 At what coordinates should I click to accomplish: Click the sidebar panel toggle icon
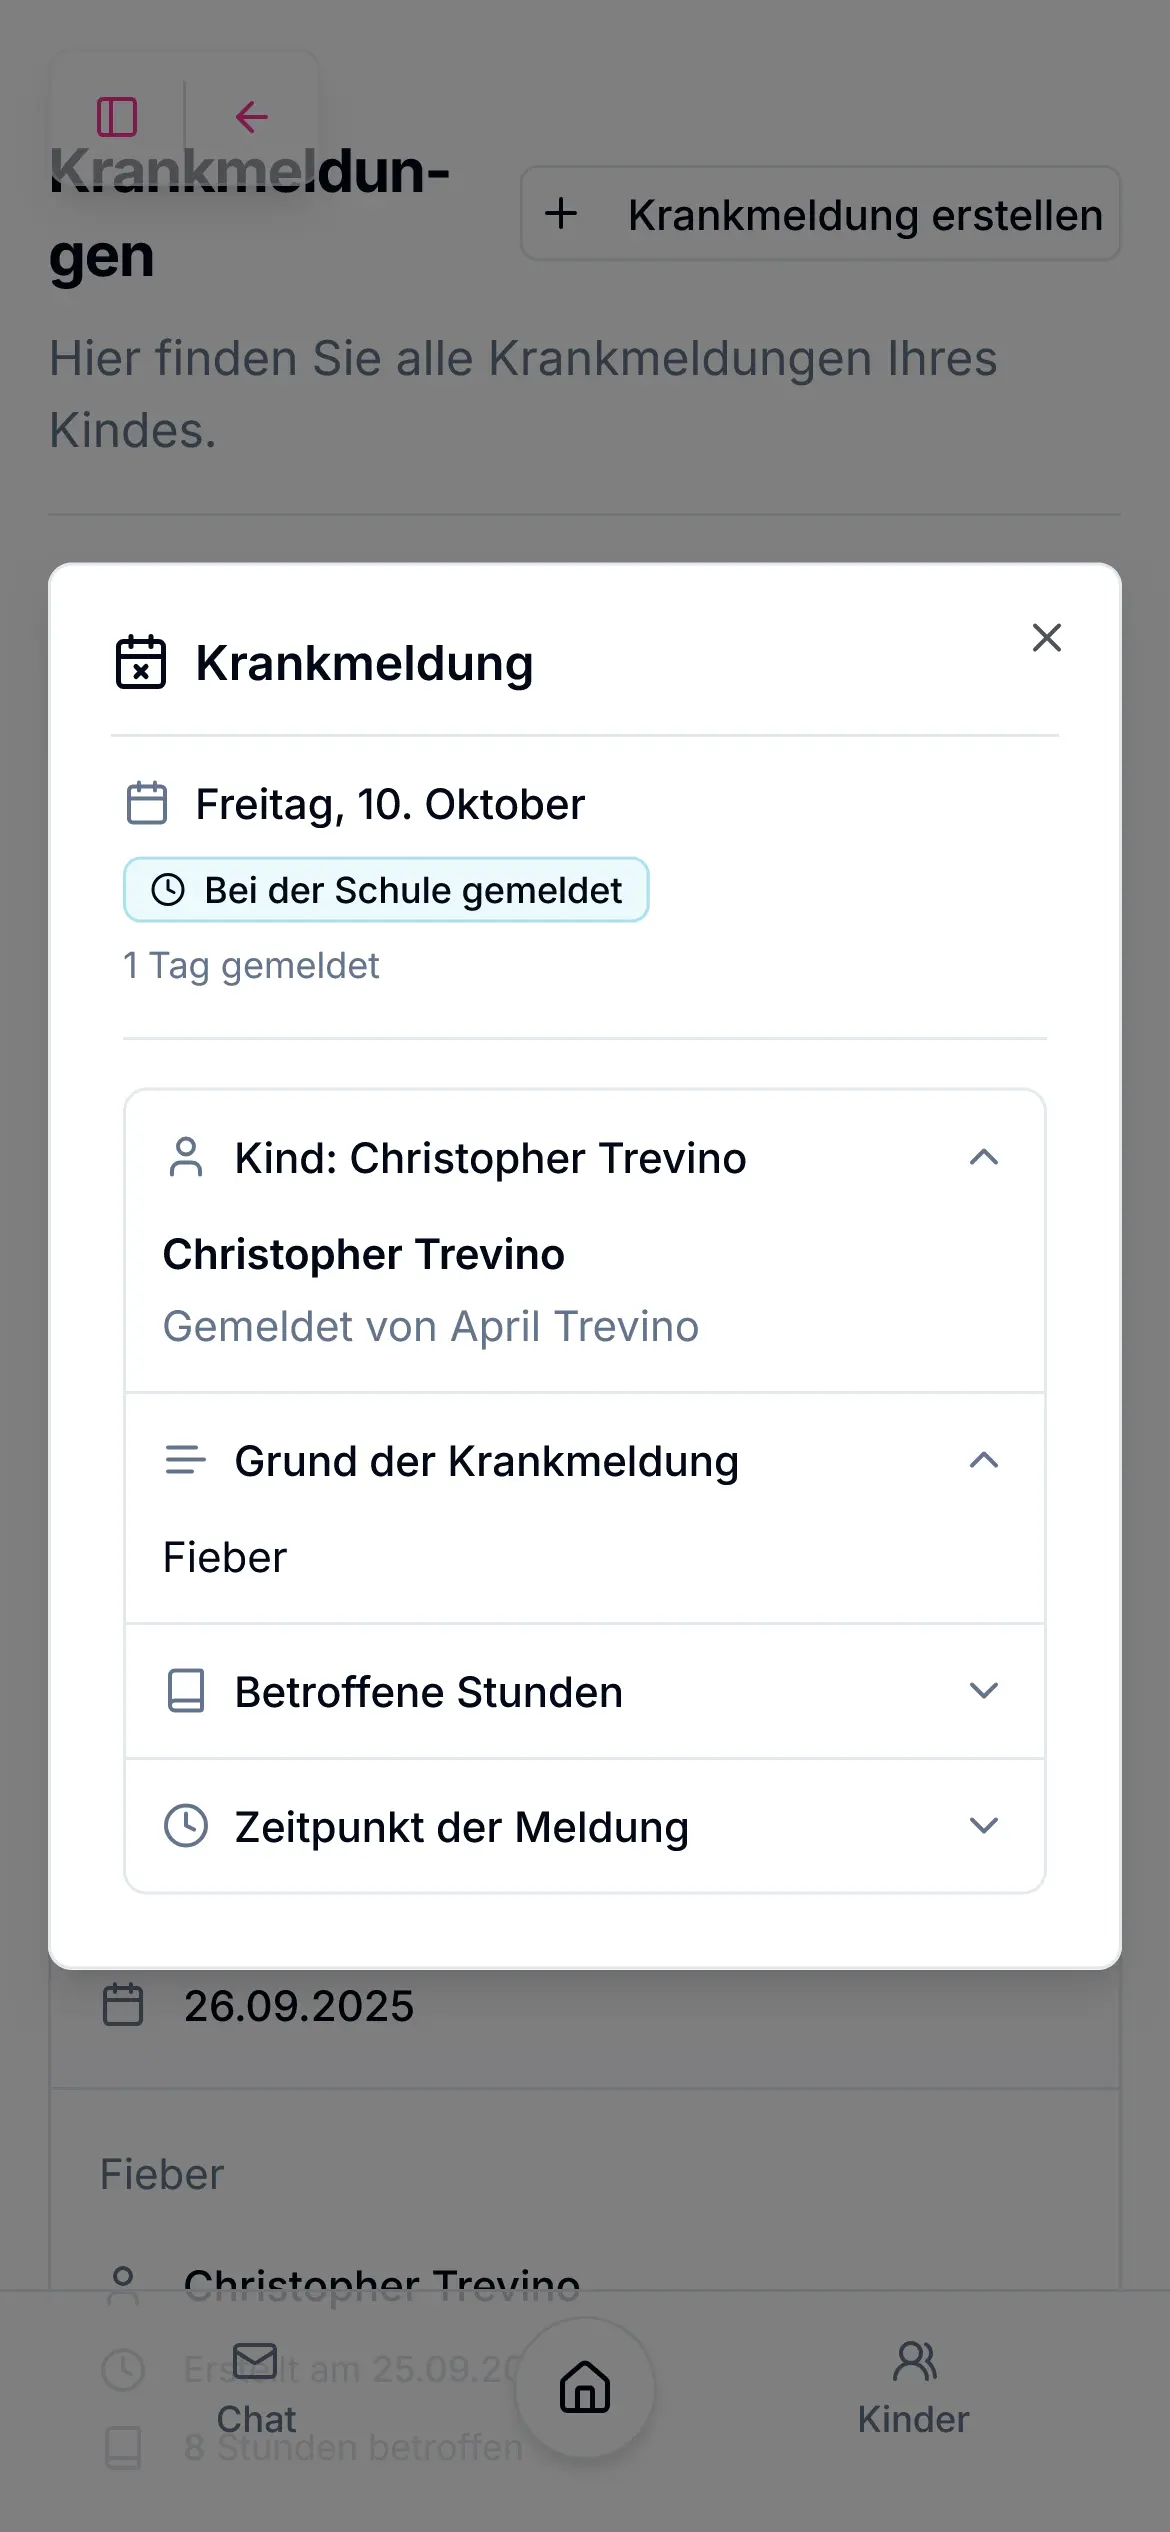(x=117, y=117)
